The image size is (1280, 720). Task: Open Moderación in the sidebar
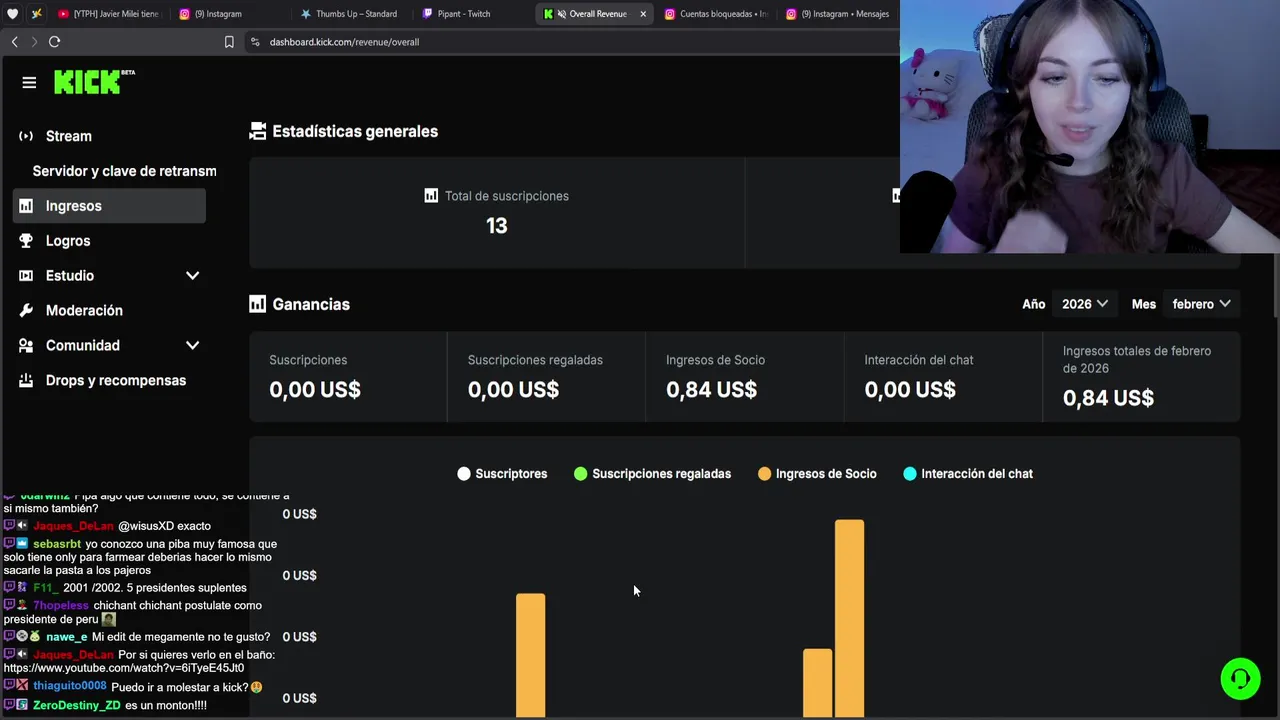tap(109, 311)
